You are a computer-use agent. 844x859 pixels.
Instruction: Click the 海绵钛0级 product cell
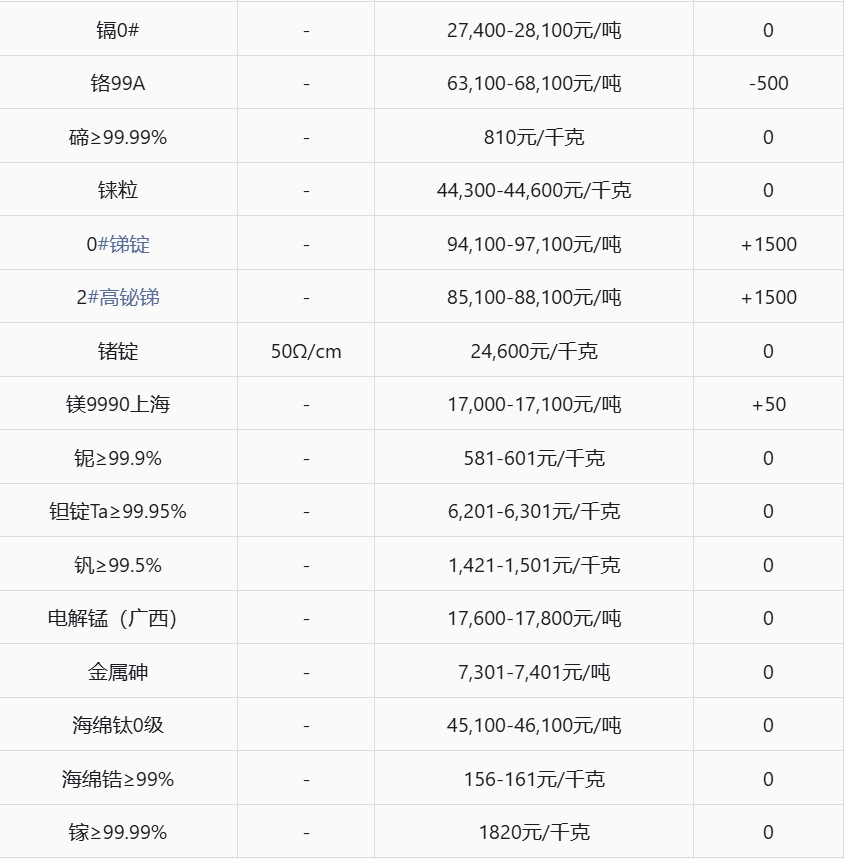pyautogui.click(x=118, y=725)
